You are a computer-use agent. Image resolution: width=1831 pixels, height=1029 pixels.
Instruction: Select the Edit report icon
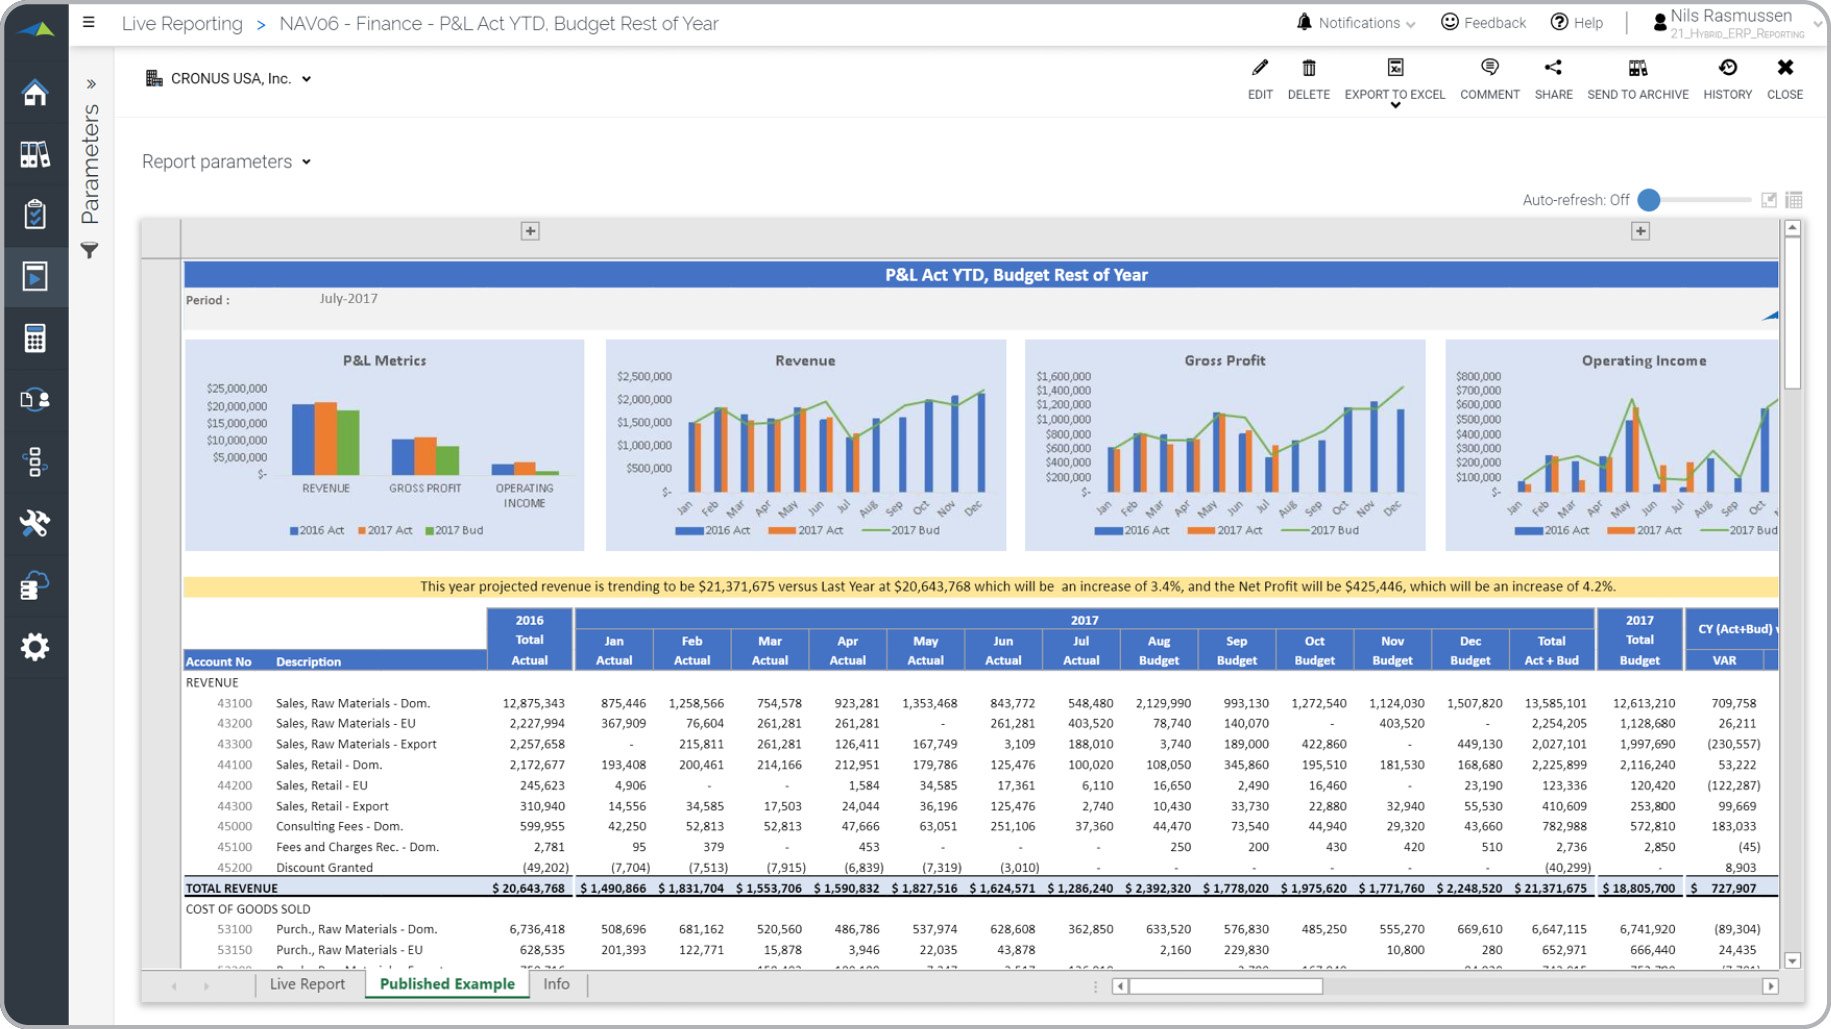click(x=1259, y=78)
